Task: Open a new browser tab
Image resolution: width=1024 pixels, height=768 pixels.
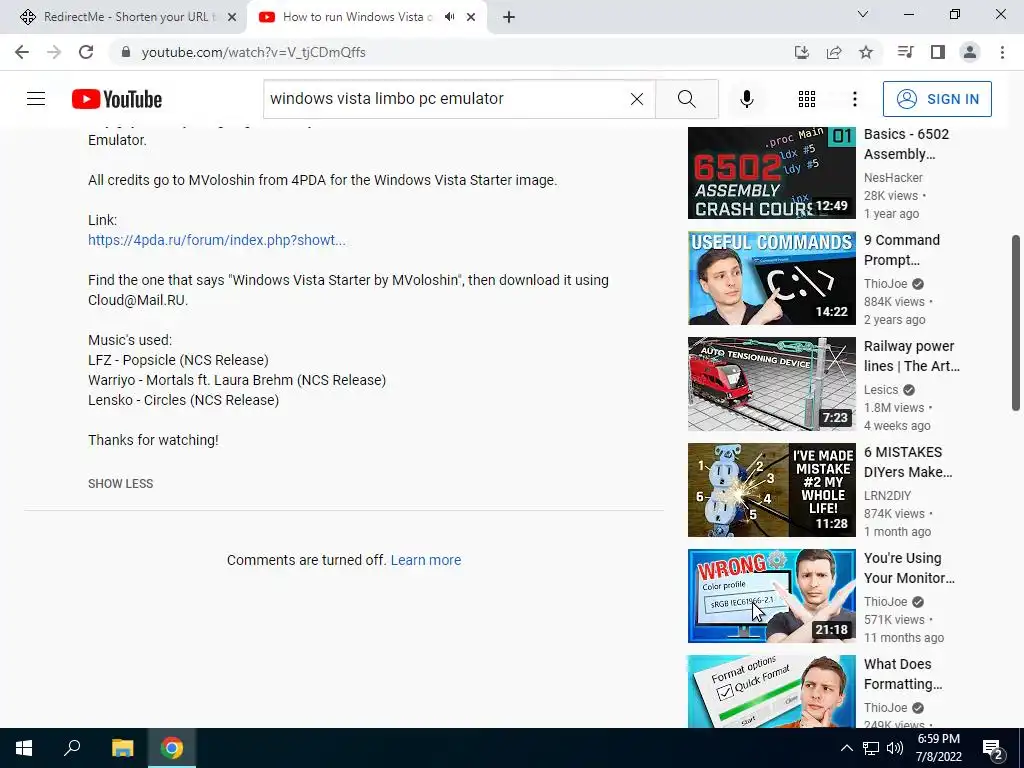Action: (509, 17)
